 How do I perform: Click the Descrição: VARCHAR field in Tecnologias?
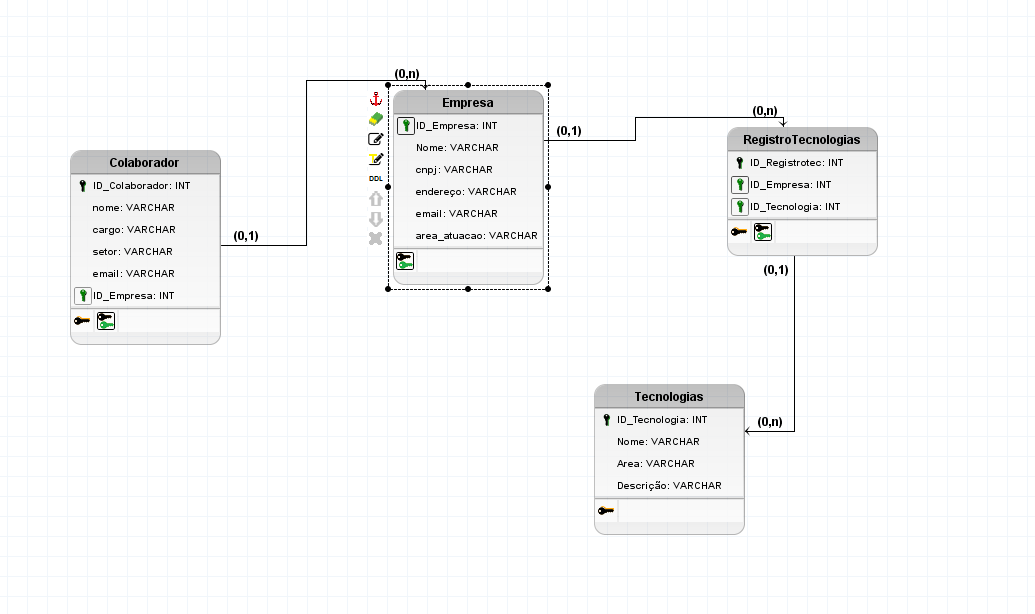click(668, 486)
